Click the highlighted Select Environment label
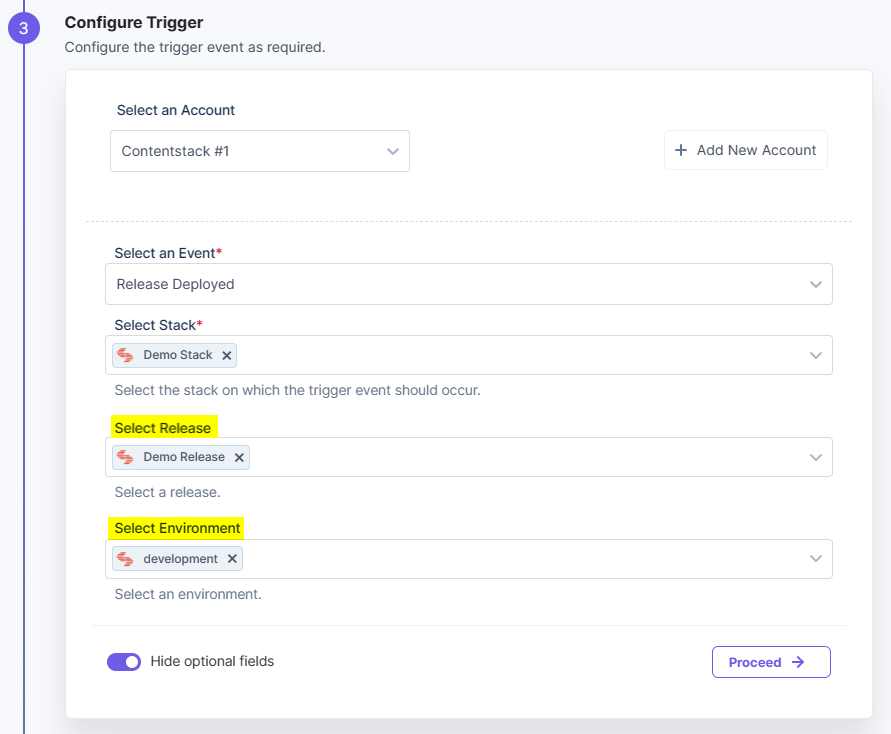Image resolution: width=891 pixels, height=734 pixels. (x=176, y=528)
